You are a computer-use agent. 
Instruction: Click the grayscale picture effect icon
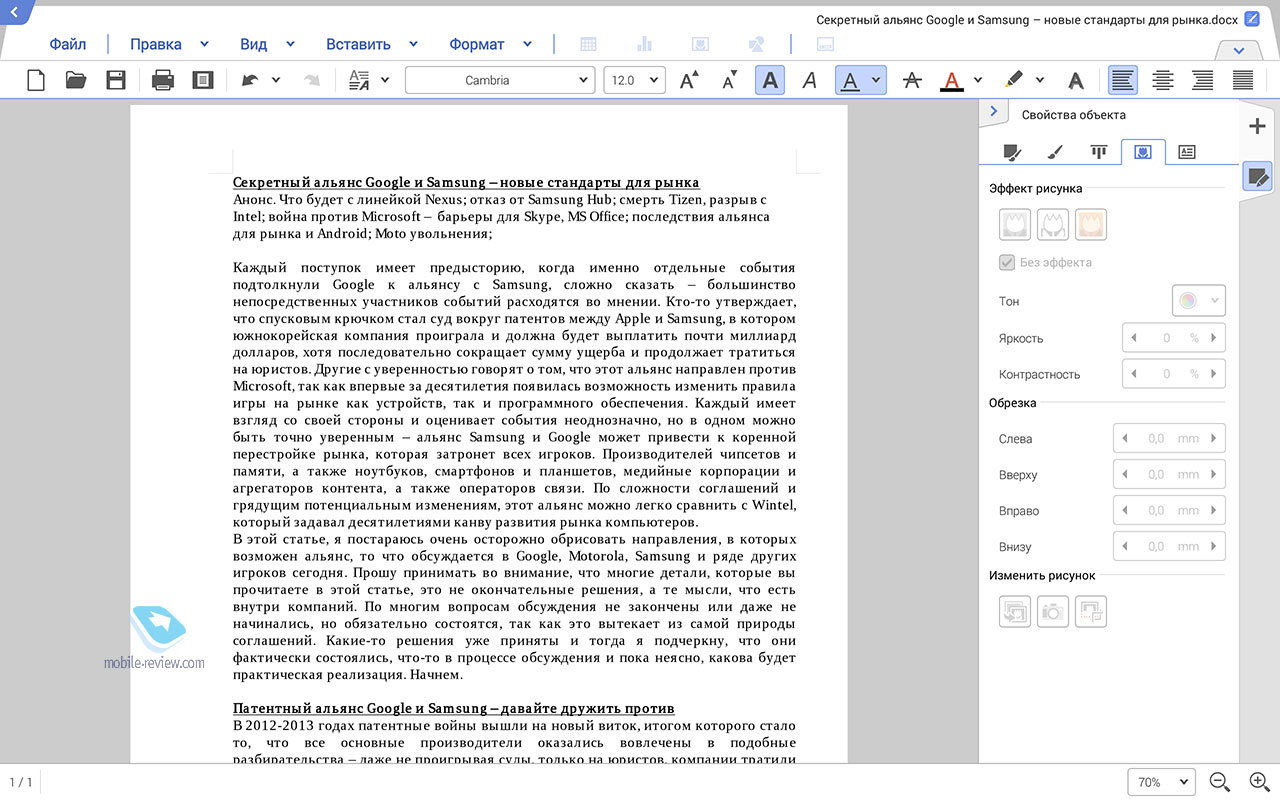point(1015,224)
